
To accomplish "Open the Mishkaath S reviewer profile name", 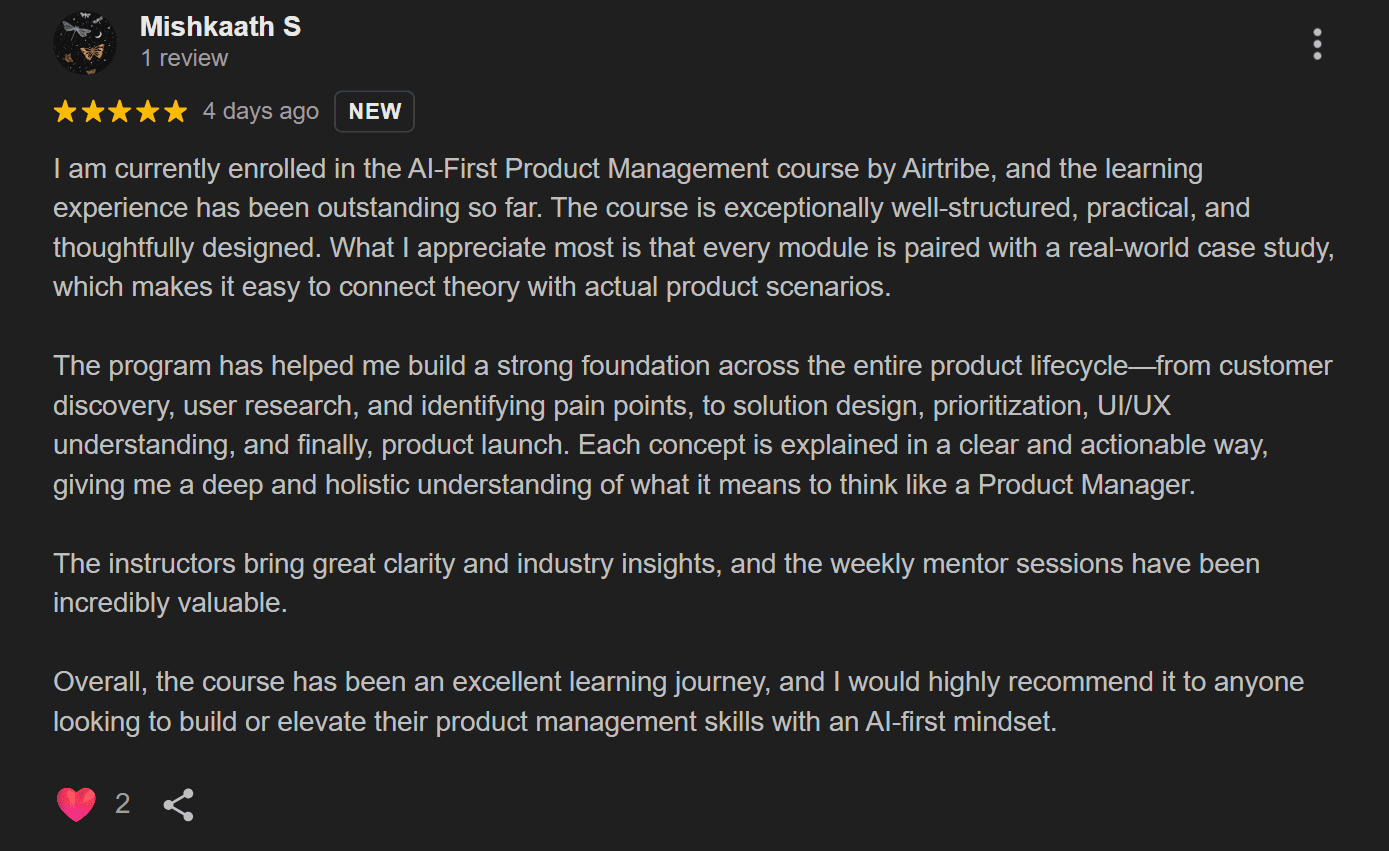I will 220,27.
